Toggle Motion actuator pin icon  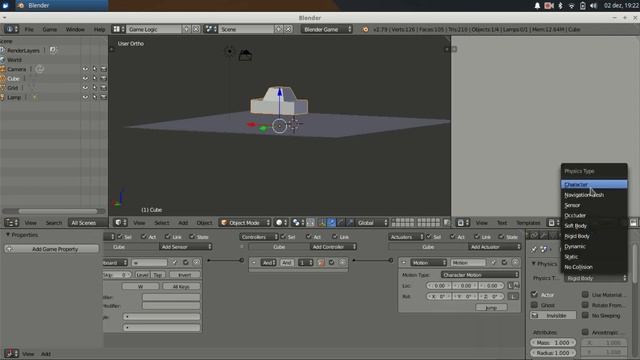493,262
